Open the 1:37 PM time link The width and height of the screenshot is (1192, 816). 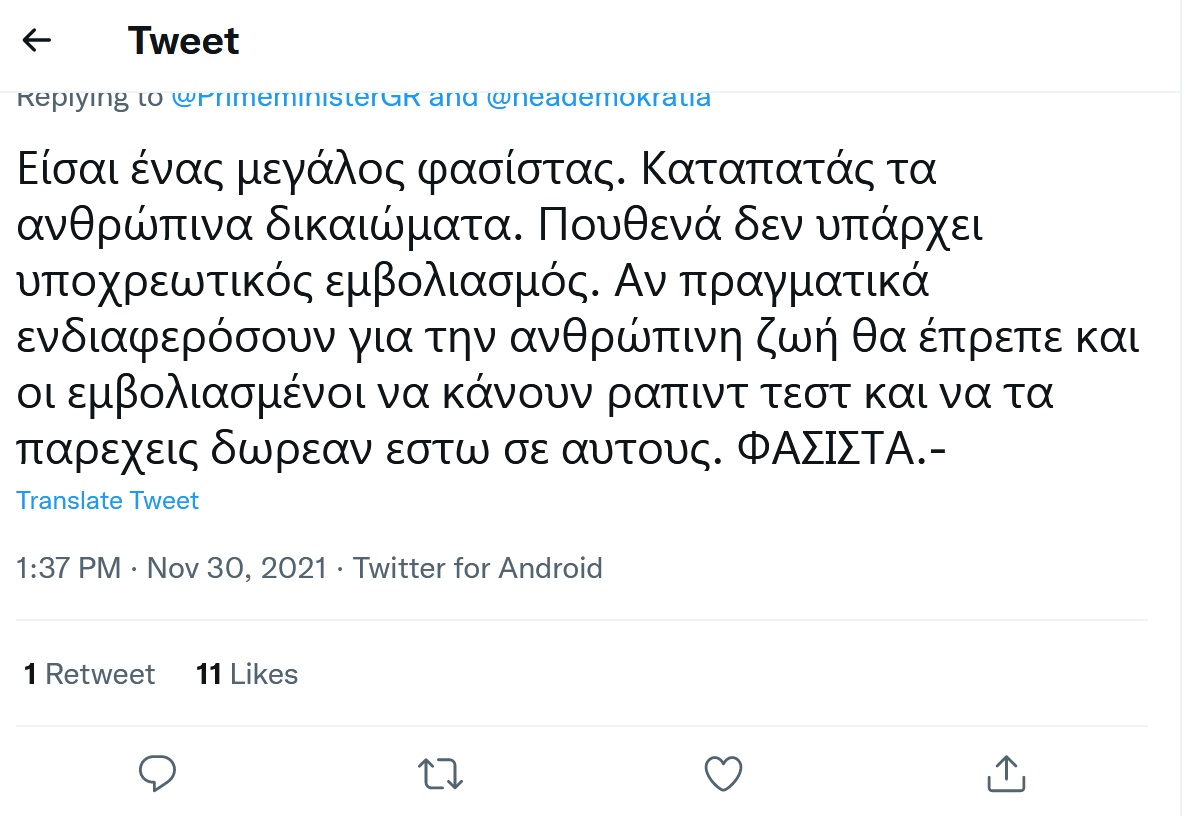click(69, 569)
